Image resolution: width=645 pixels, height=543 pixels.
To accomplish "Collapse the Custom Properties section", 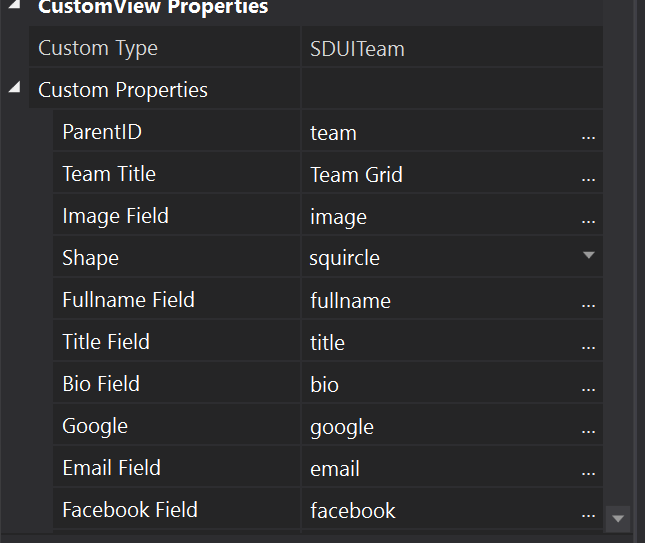I will tap(14, 89).
